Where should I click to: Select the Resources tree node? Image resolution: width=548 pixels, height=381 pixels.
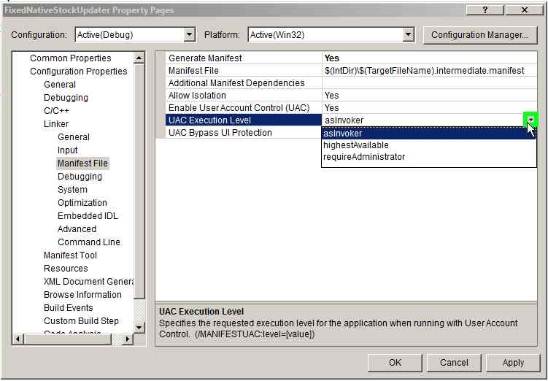point(66,268)
